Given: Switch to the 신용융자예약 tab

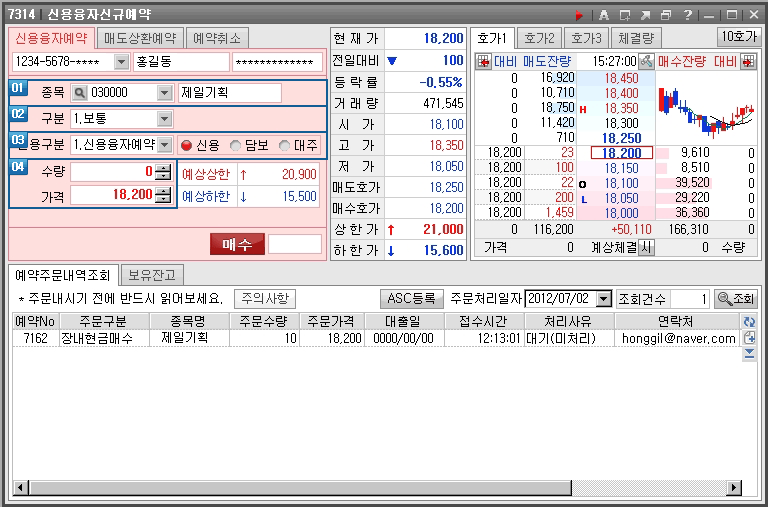Looking at the screenshot, I should point(51,38).
